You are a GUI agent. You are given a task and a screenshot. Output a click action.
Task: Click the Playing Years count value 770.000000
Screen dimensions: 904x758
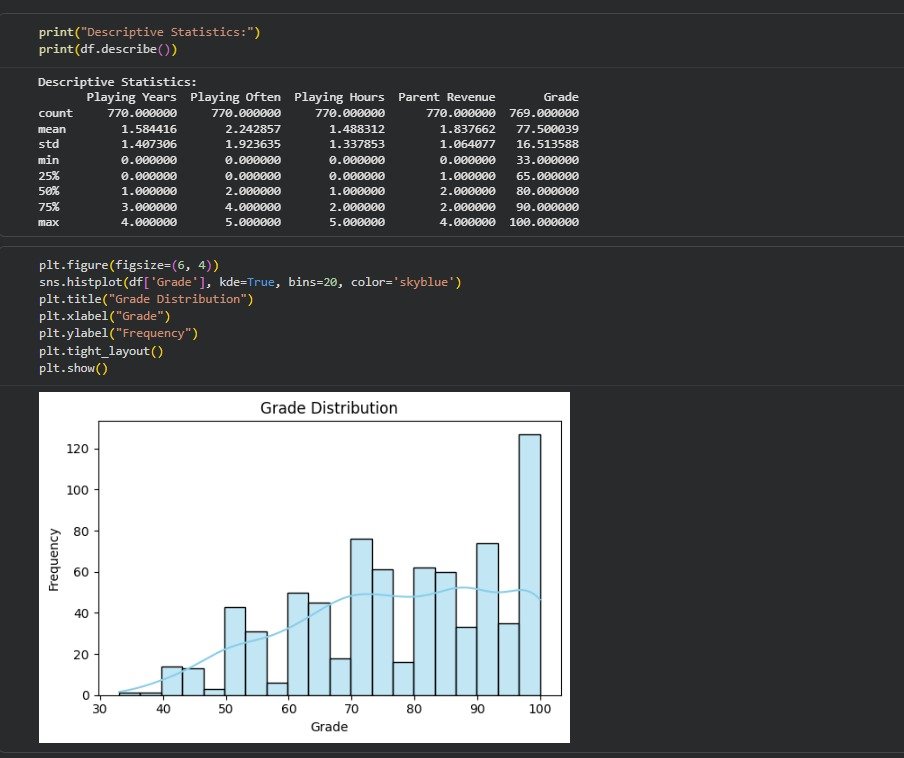[x=142, y=113]
